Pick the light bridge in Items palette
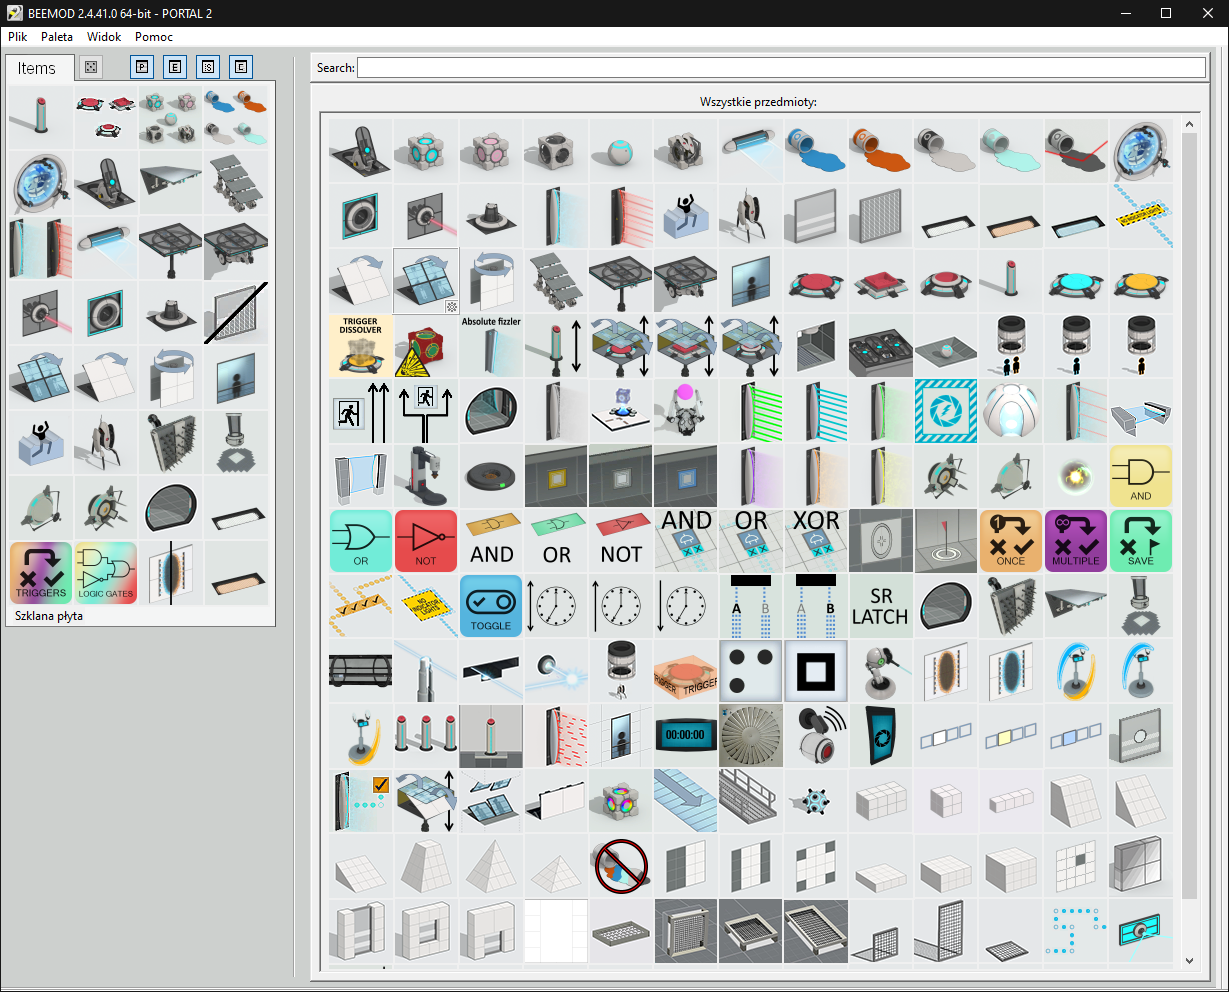The height and width of the screenshot is (992, 1229). [x=106, y=248]
